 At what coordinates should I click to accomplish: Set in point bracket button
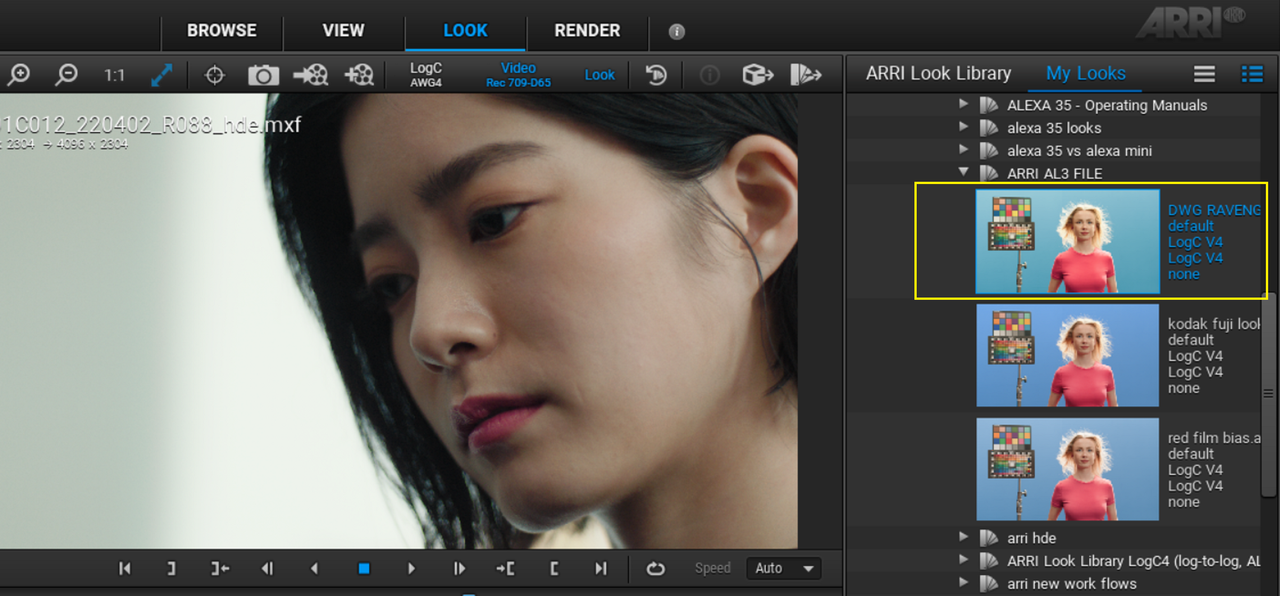[554, 568]
